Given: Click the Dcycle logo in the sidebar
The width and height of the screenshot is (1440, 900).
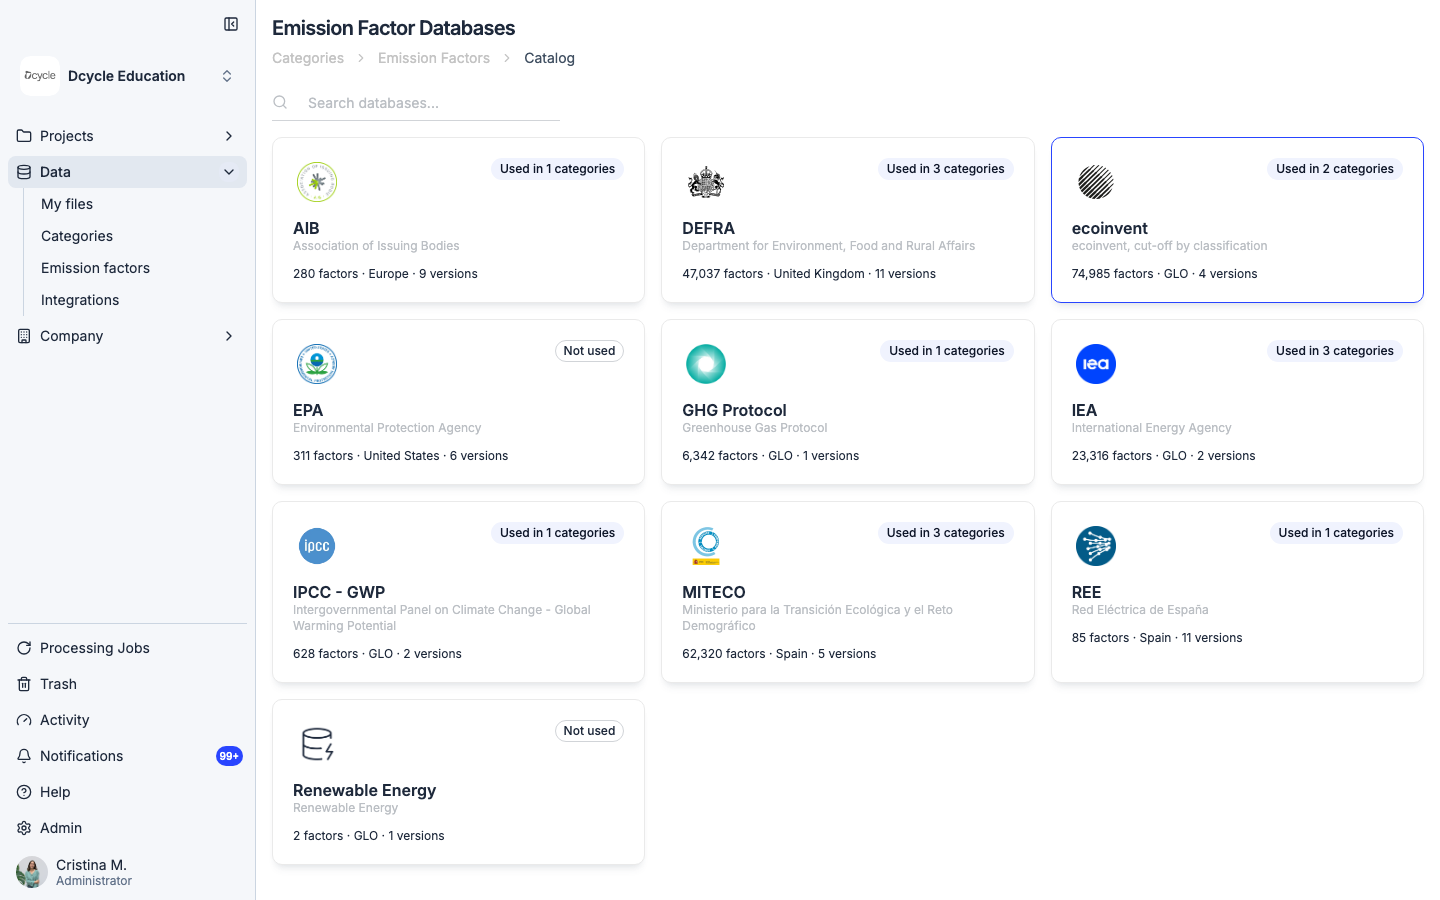Looking at the screenshot, I should click(x=40, y=76).
